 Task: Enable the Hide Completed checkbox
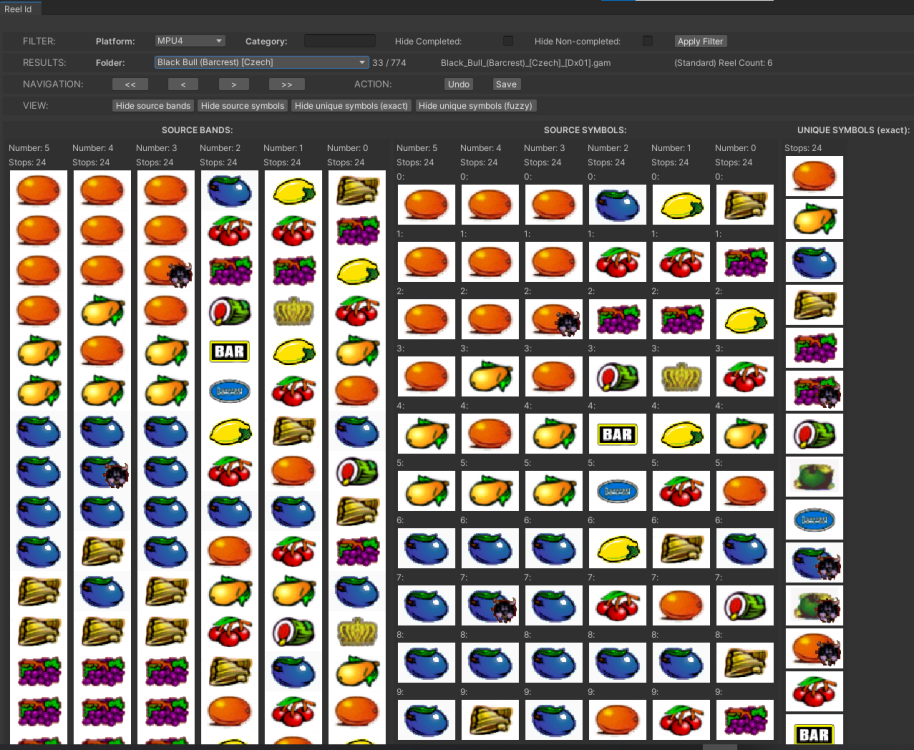(509, 41)
